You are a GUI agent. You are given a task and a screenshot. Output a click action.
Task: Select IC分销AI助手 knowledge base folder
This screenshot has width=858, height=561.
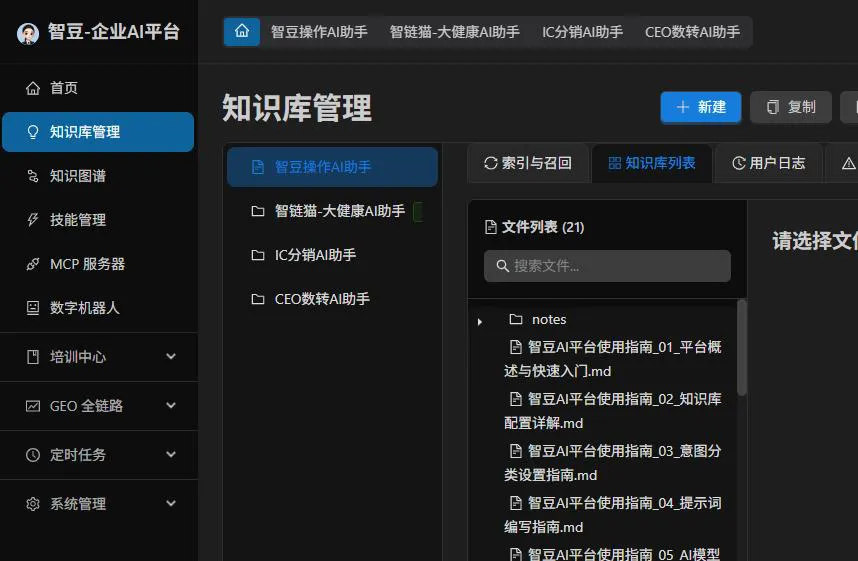[x=332, y=255]
